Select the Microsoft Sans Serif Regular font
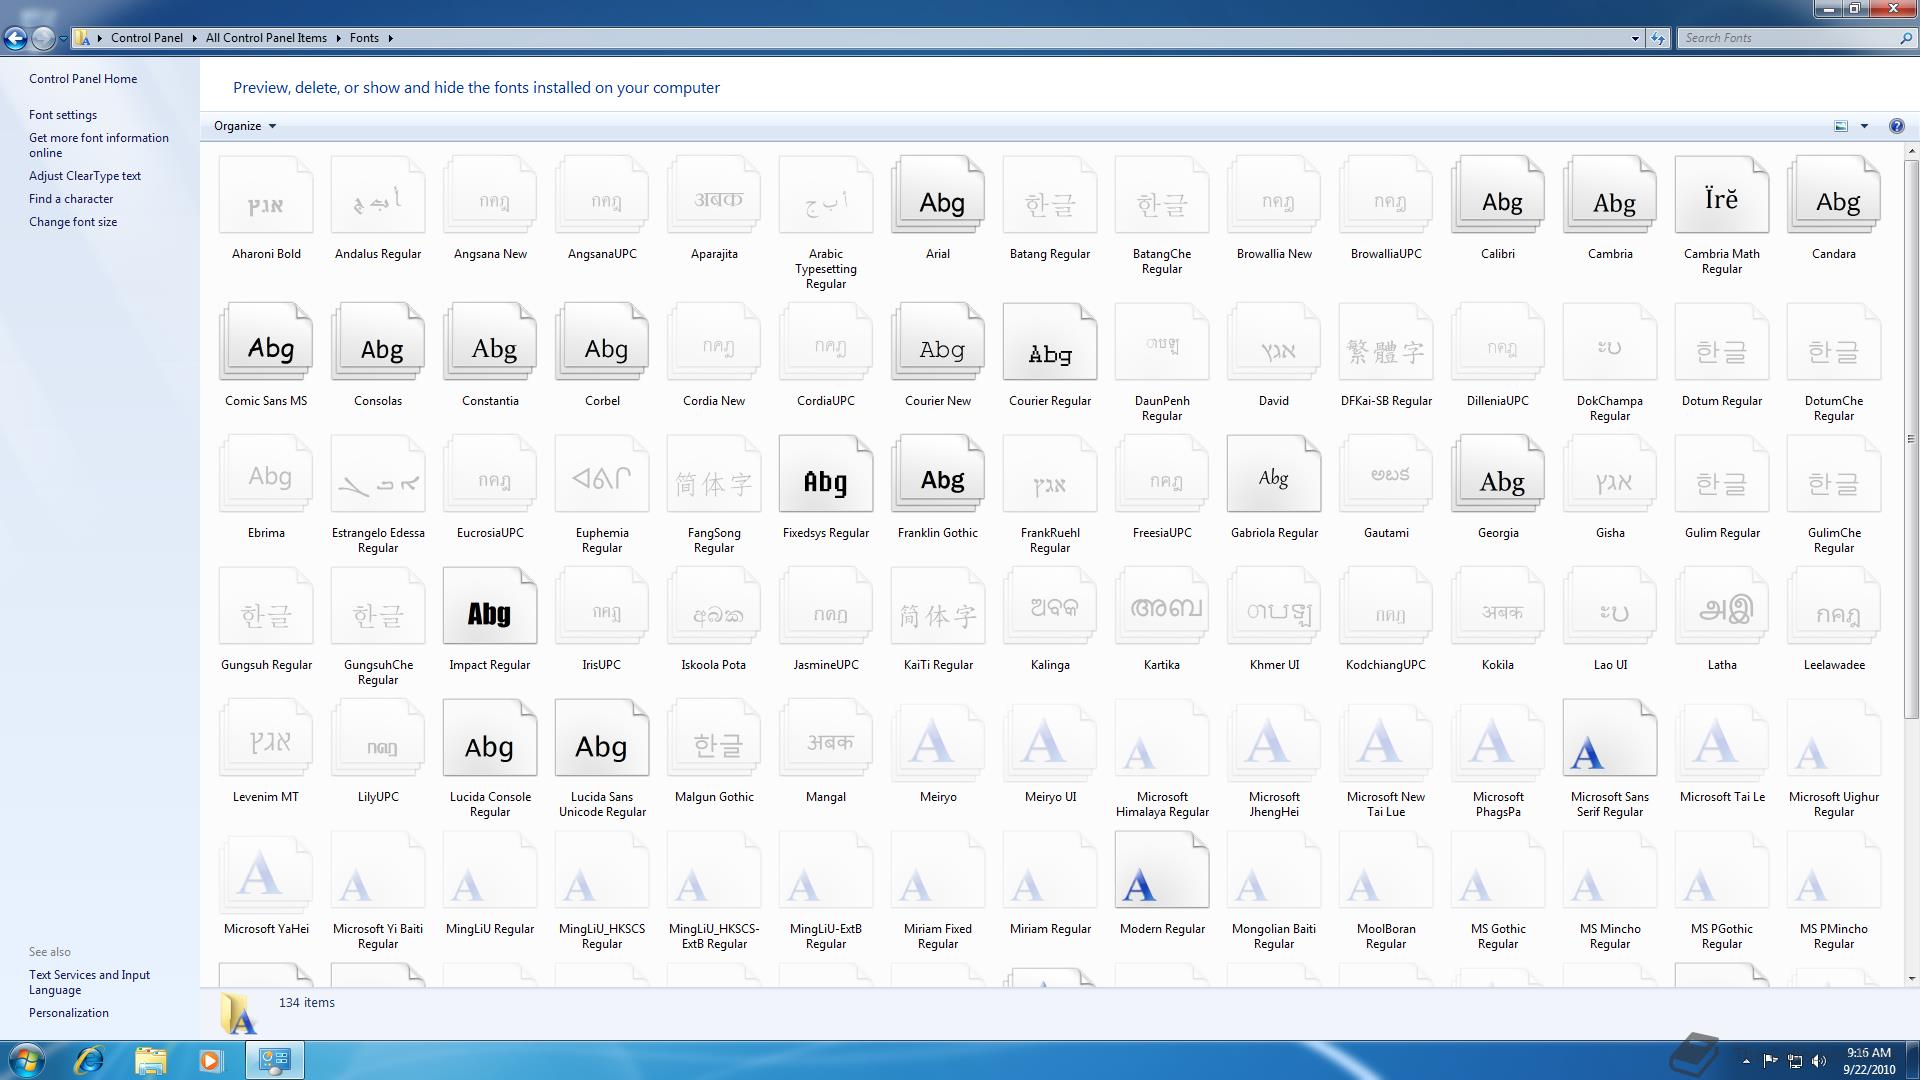Image resolution: width=1920 pixels, height=1080 pixels. tap(1610, 739)
